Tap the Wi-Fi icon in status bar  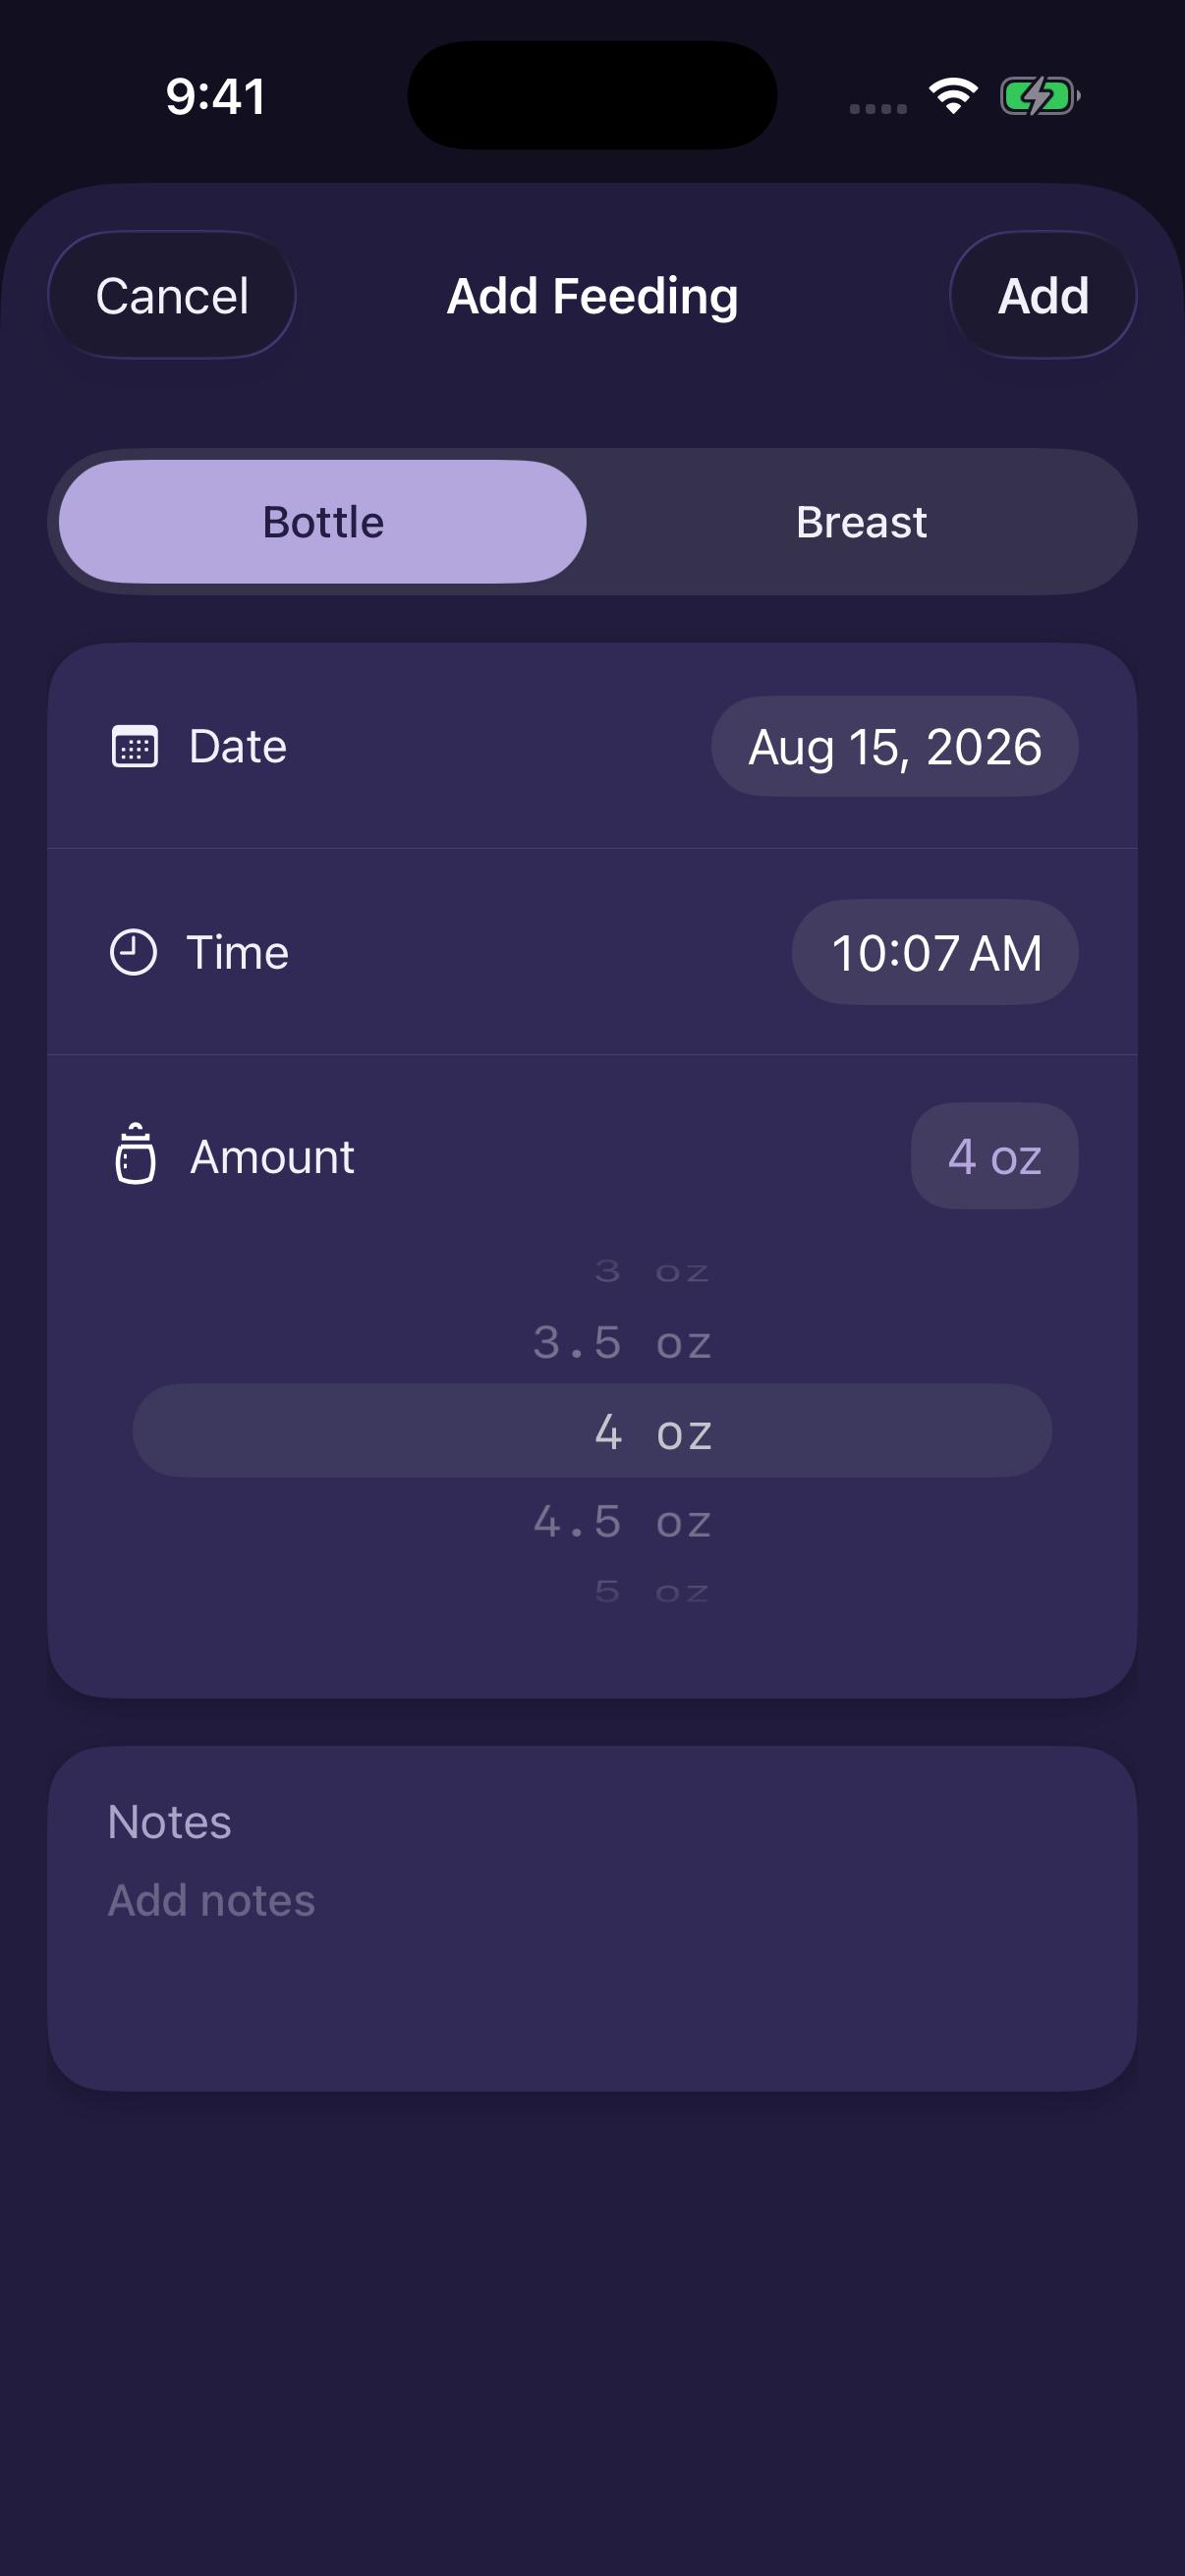tap(953, 95)
